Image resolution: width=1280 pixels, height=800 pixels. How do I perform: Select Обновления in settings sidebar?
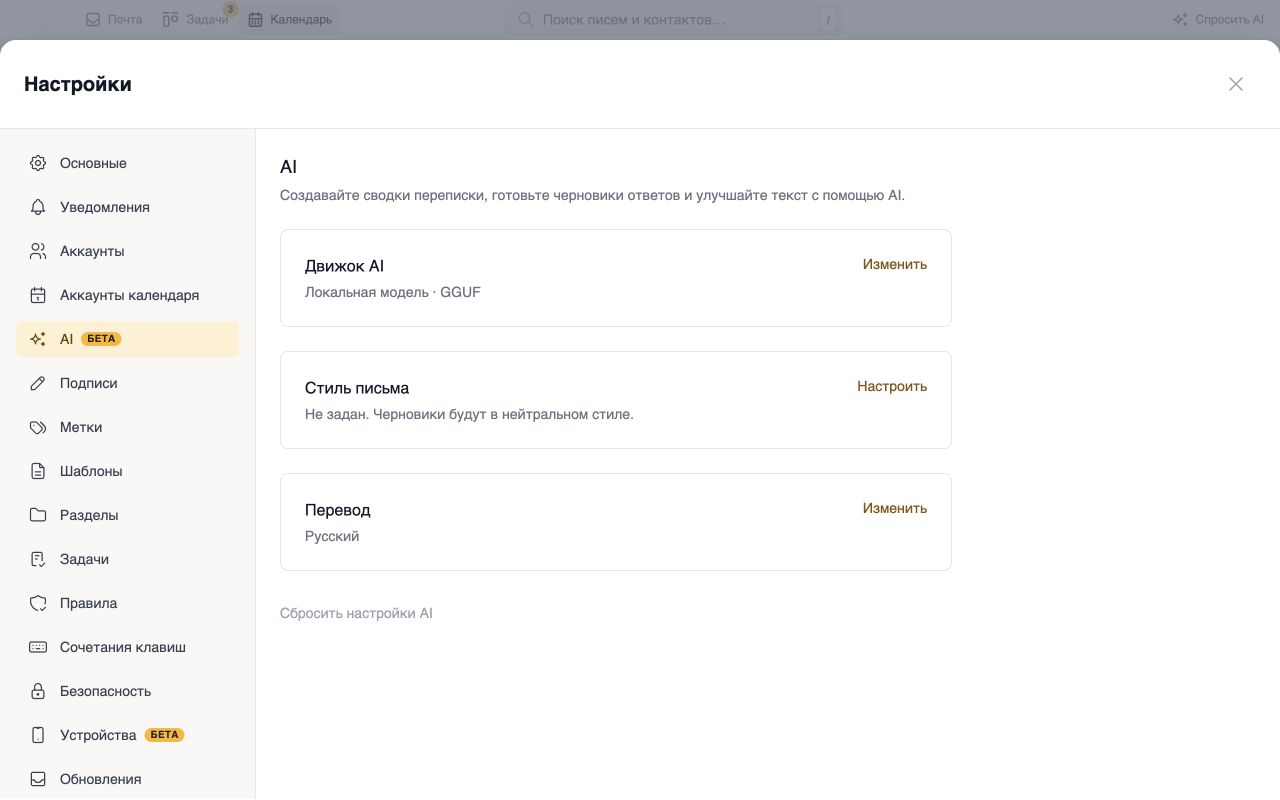tap(127, 779)
